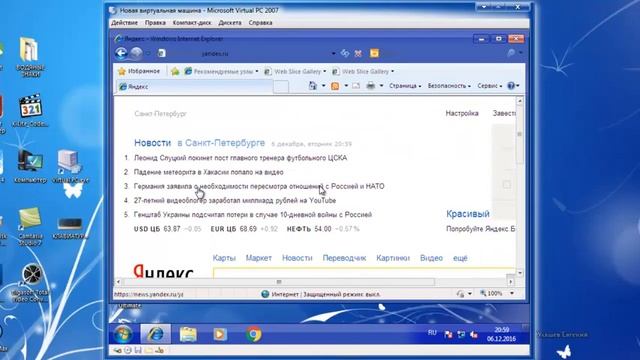Click USD ЦБ exchange rate 63.87
Screen dimensions: 640x360
click(167, 229)
